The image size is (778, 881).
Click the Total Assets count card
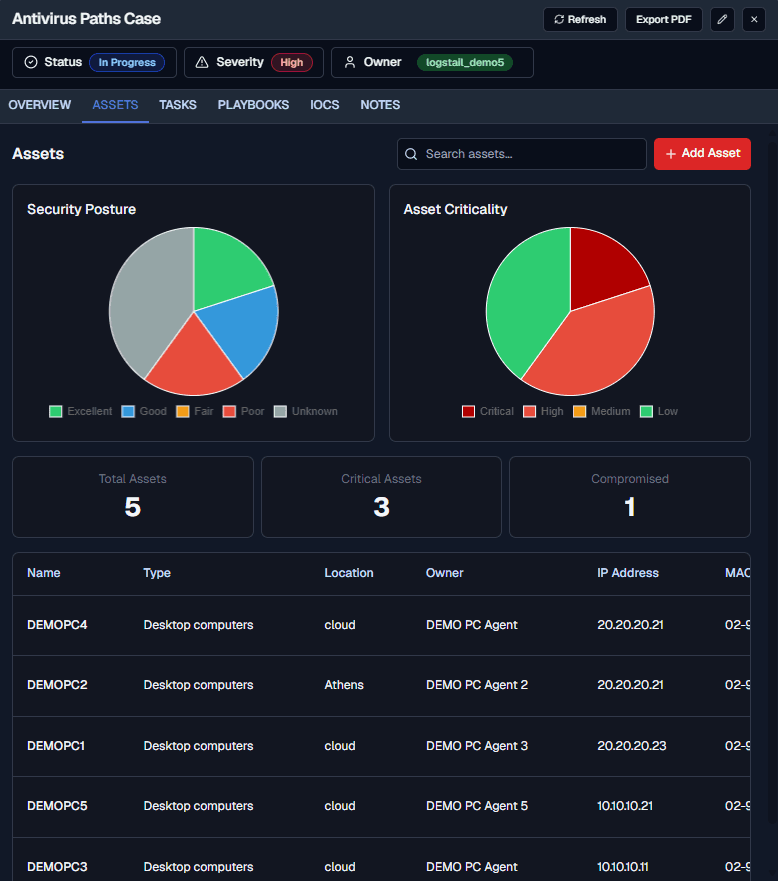click(133, 497)
